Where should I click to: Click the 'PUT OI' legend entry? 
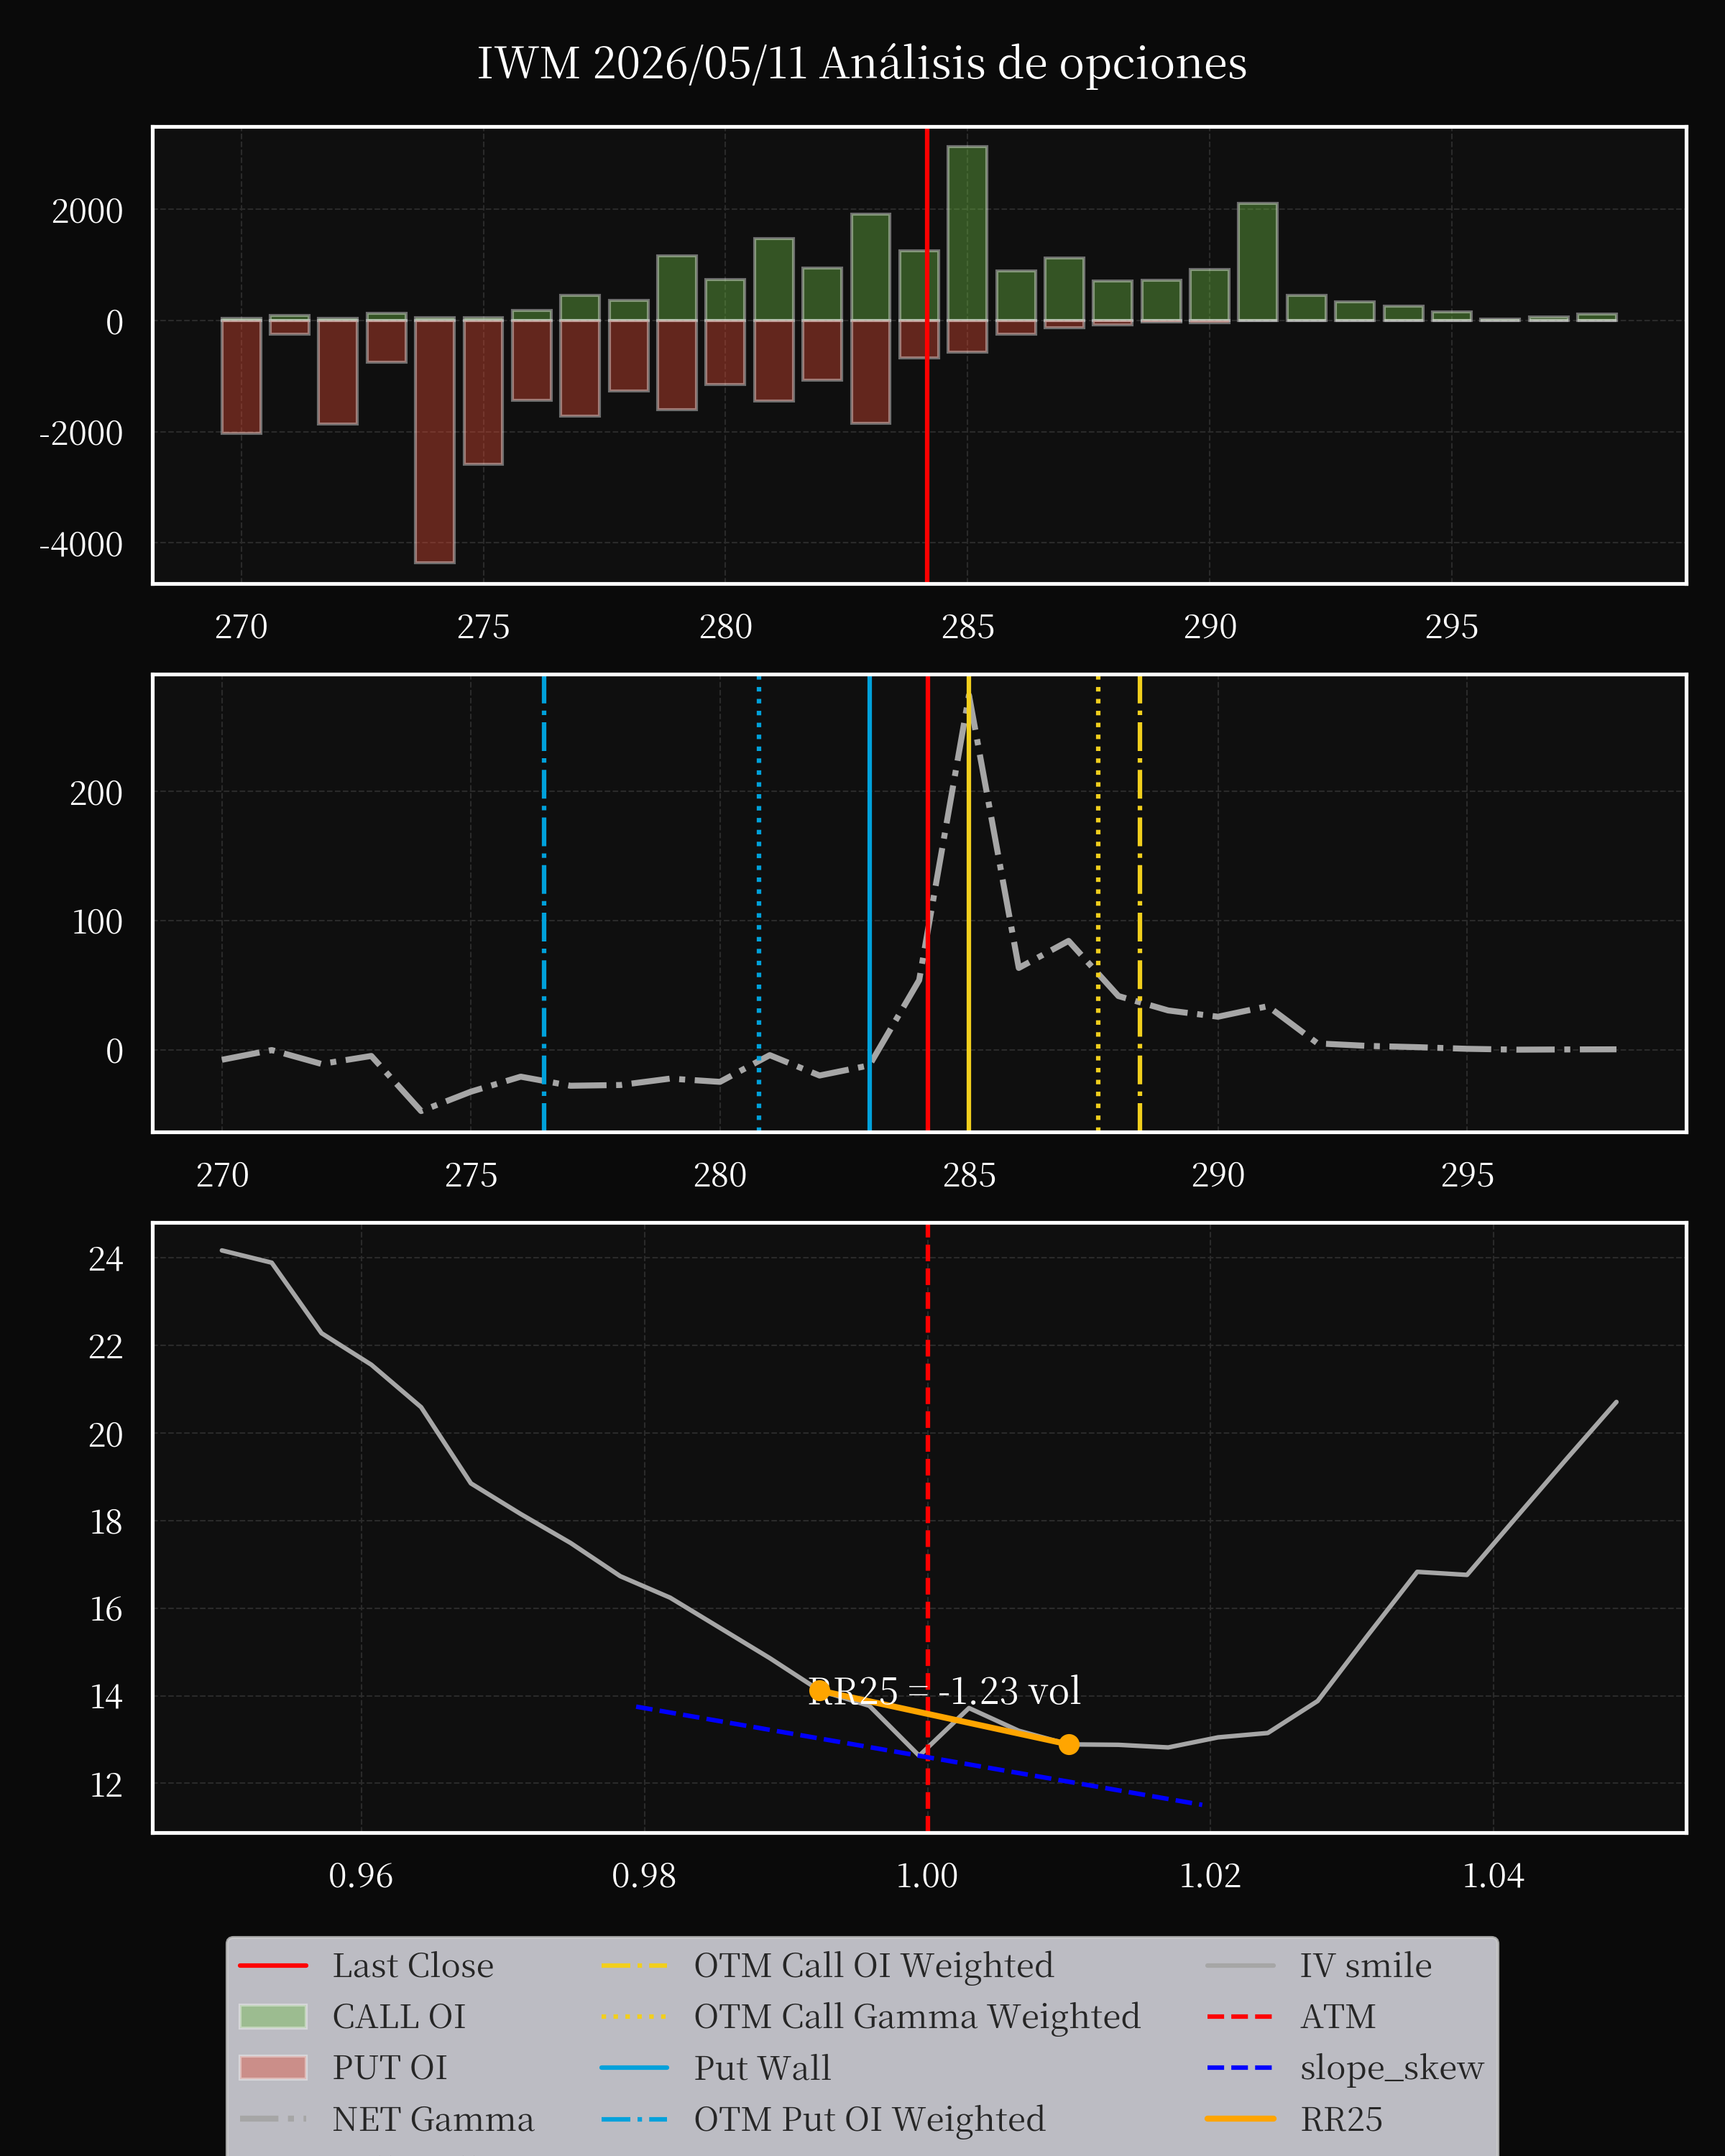click(x=343, y=2068)
